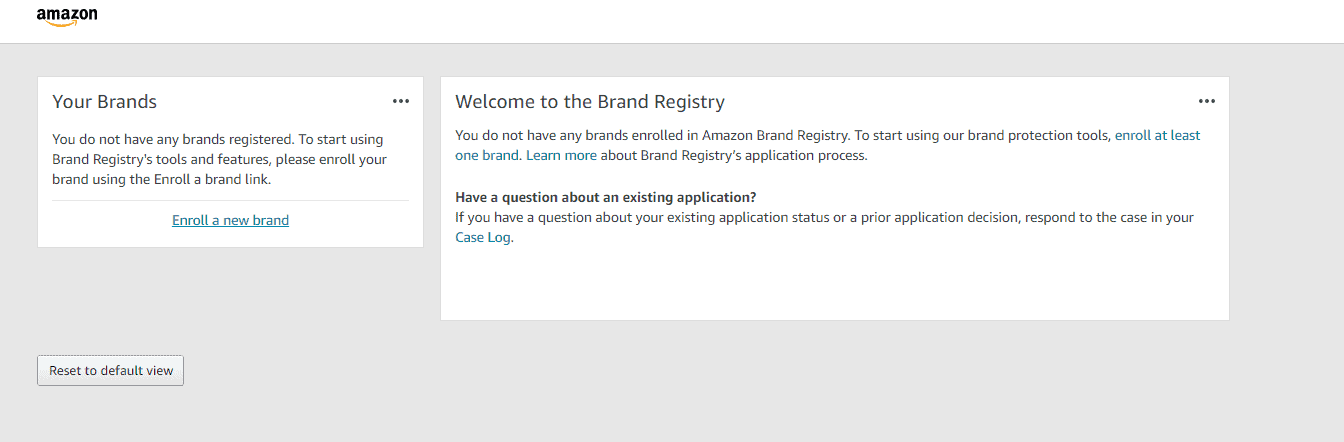Click the existing application status paragraph text
Image resolution: width=1344 pixels, height=442 pixels.
pyautogui.click(x=824, y=227)
